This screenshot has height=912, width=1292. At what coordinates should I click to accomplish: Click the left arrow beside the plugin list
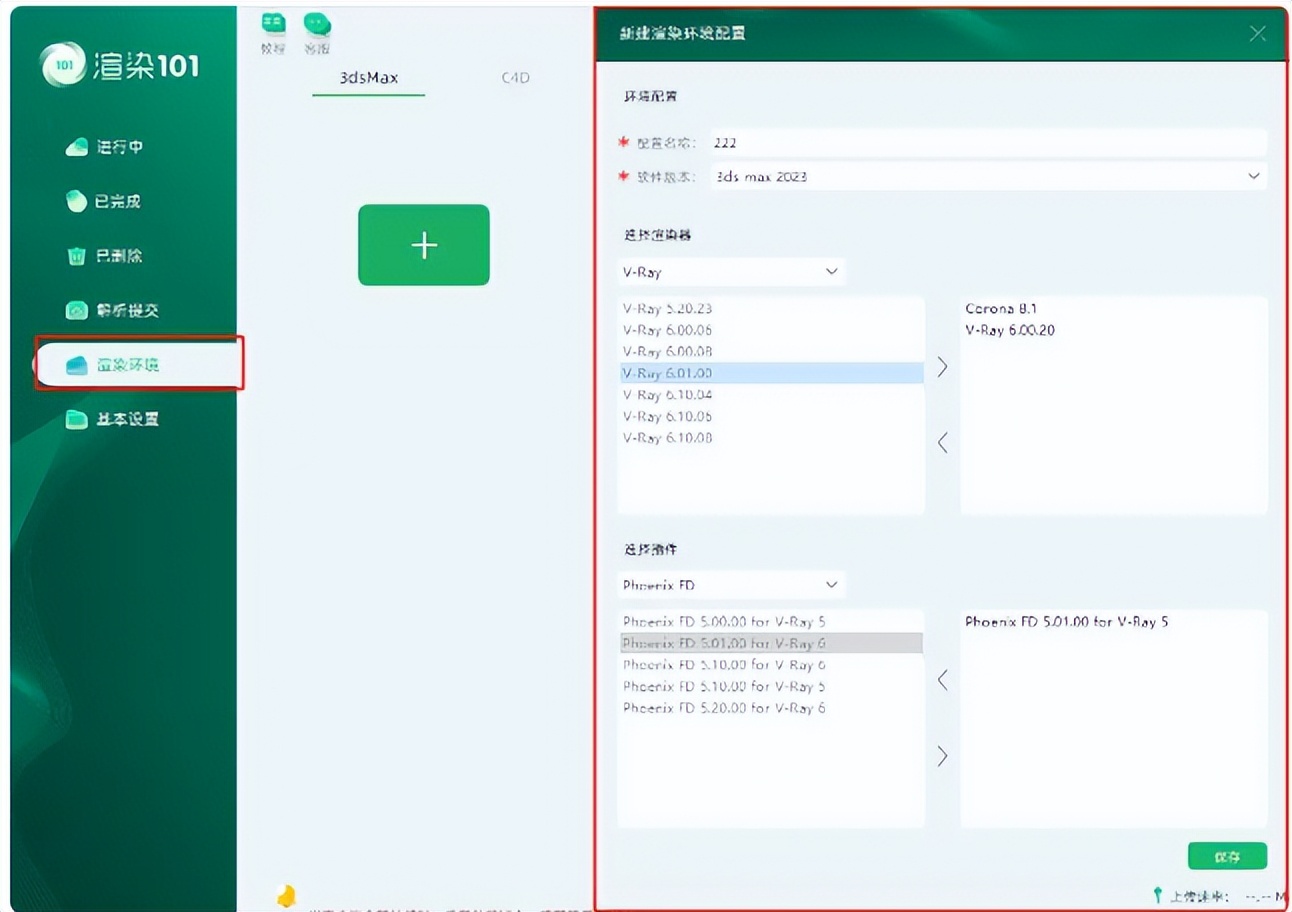click(x=942, y=680)
